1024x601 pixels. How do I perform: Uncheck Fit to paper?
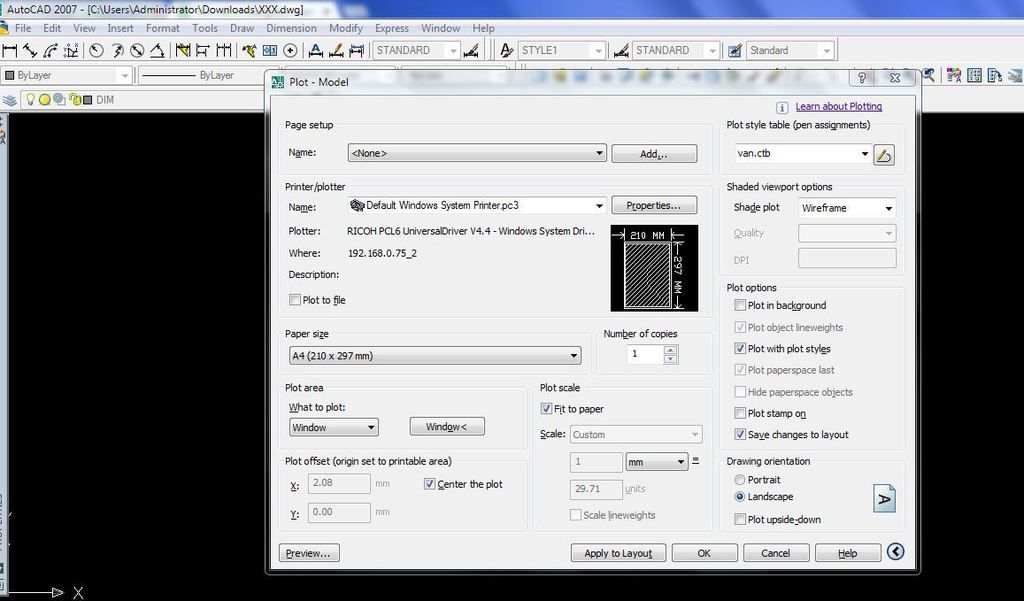click(546, 409)
